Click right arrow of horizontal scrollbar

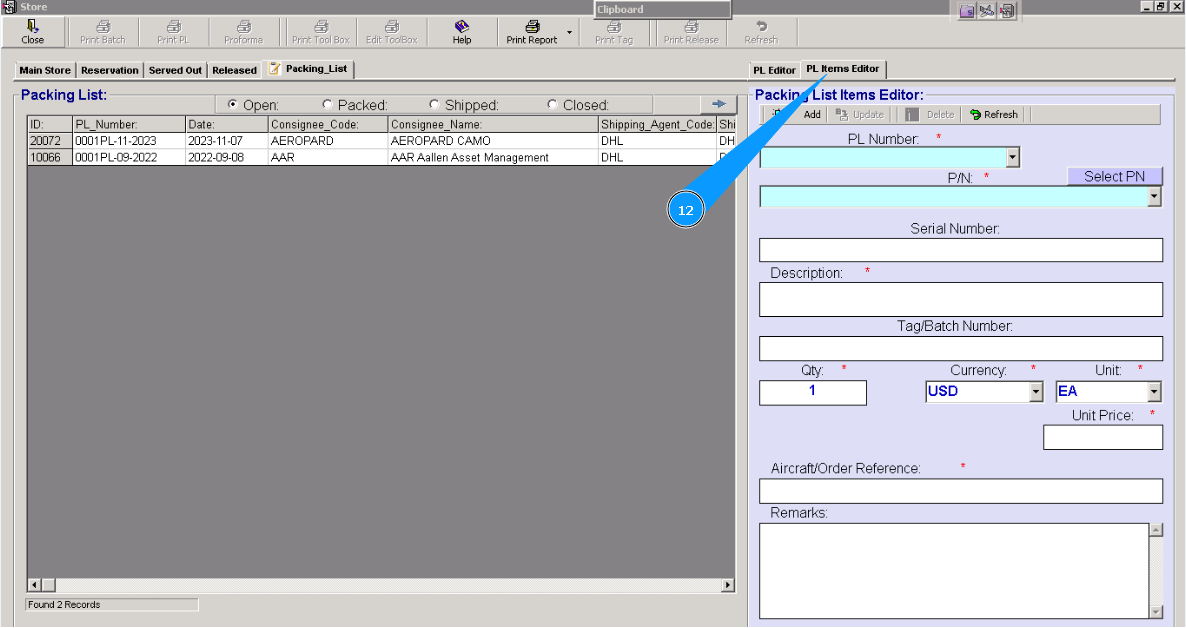[728, 585]
